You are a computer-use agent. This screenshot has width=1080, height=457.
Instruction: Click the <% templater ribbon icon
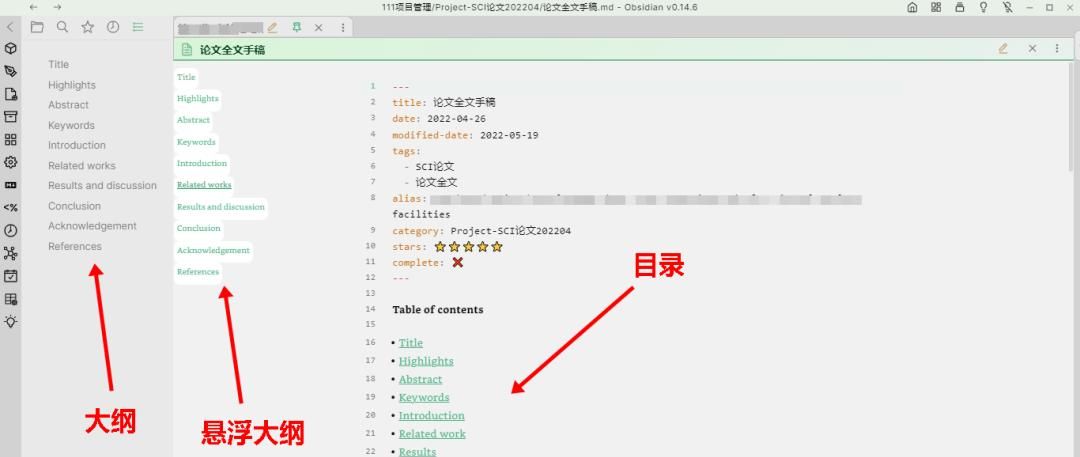10,207
